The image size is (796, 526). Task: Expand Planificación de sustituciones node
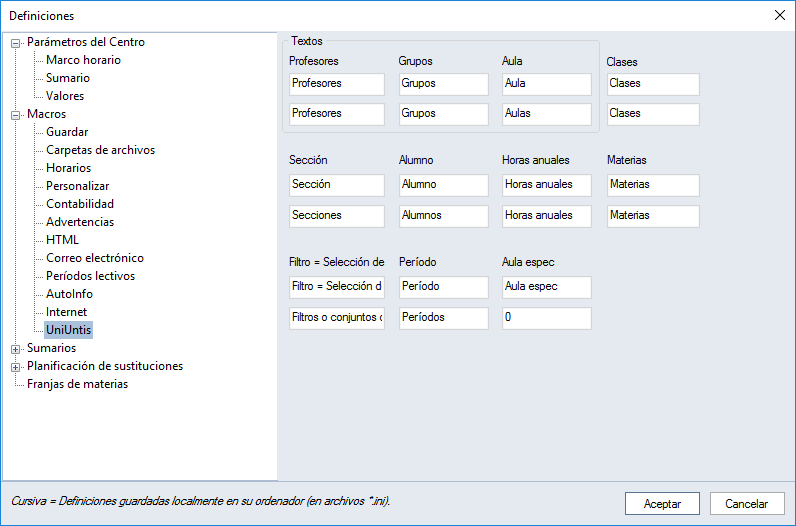(x=16, y=368)
